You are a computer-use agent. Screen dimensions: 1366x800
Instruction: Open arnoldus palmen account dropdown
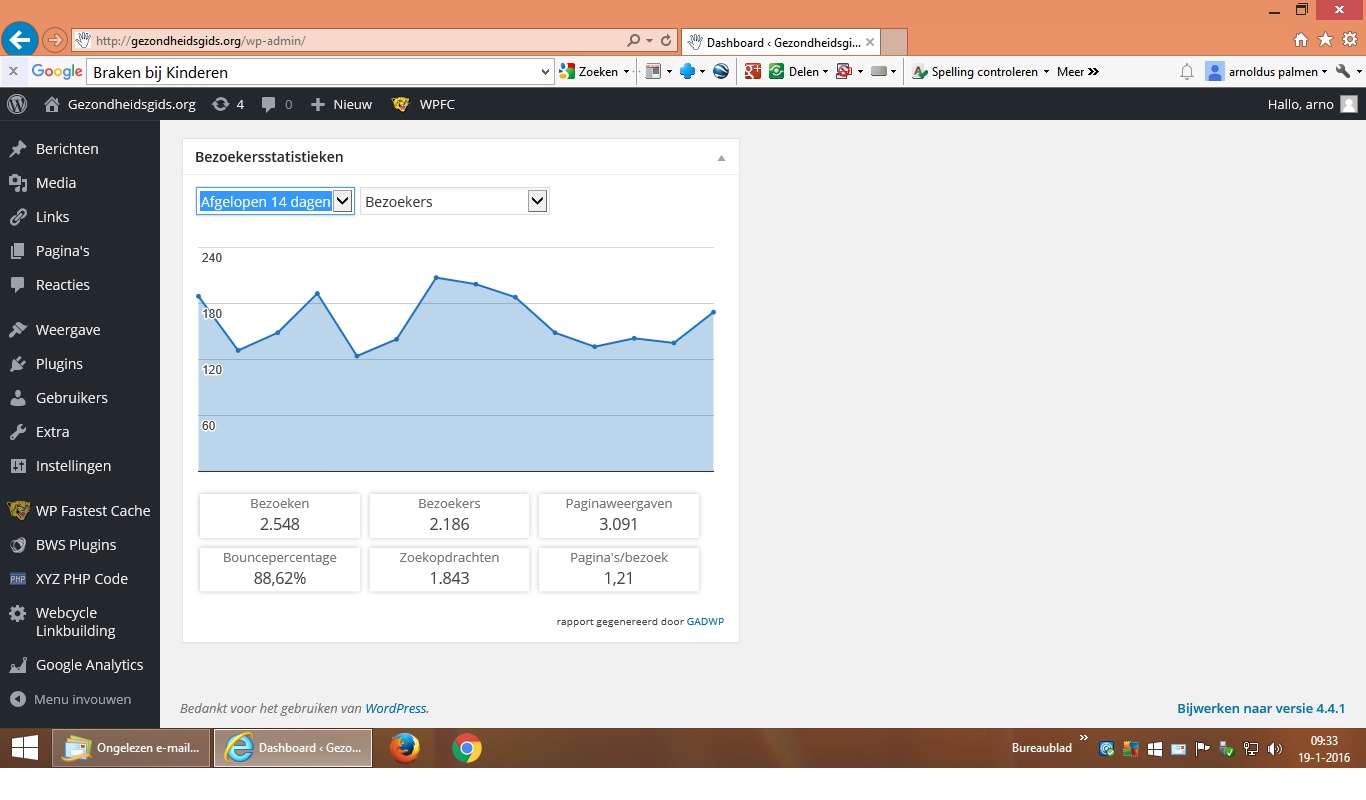[1267, 72]
